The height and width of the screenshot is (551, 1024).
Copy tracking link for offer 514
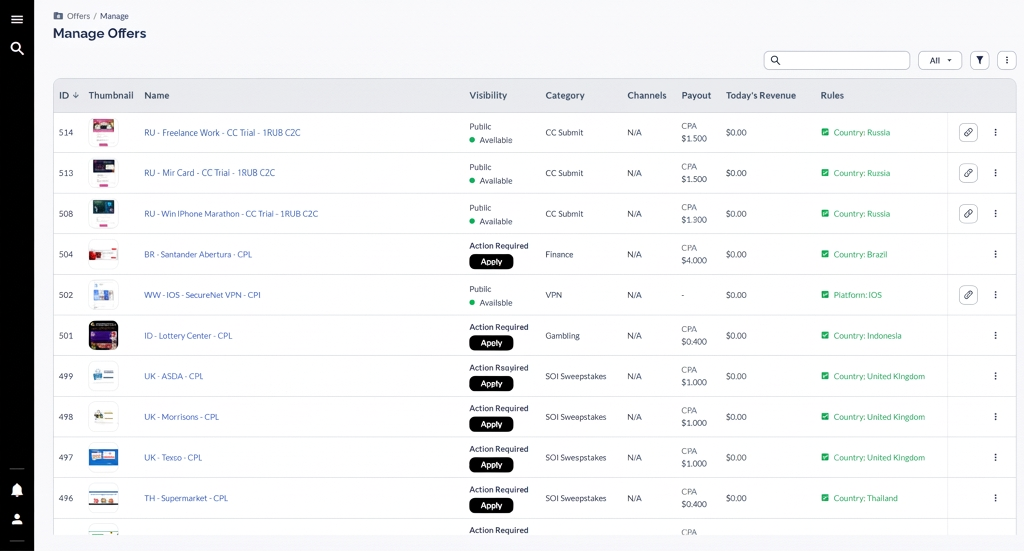click(x=968, y=133)
